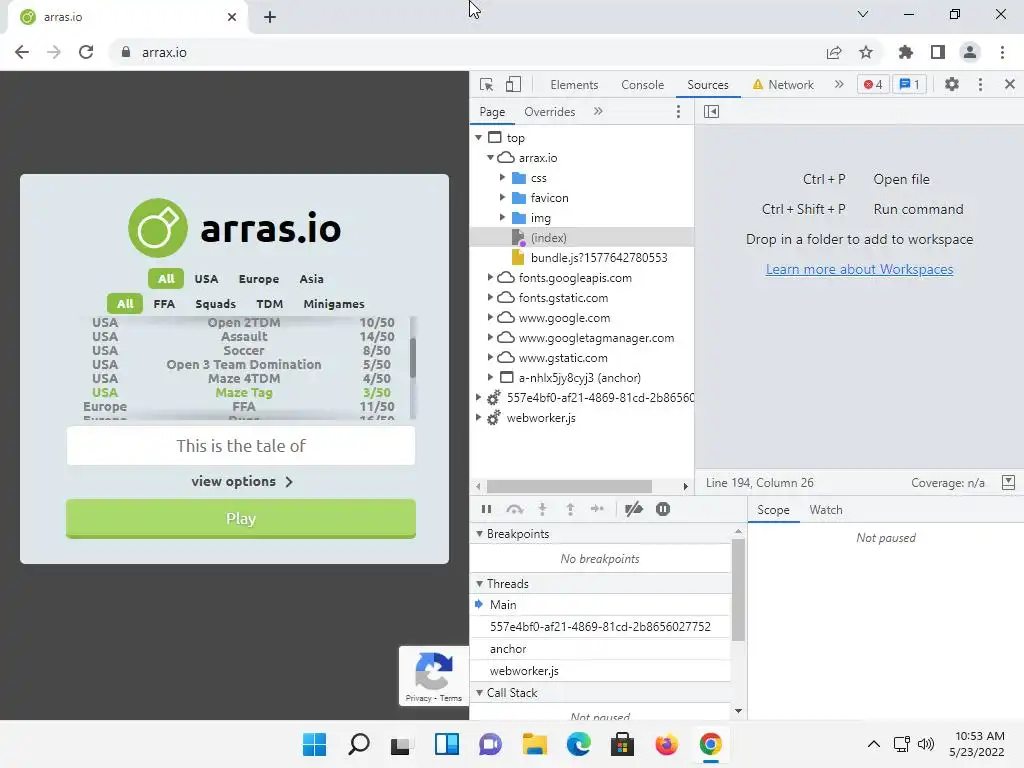Open DevTools settings gear
The height and width of the screenshot is (768, 1024).
click(x=952, y=84)
